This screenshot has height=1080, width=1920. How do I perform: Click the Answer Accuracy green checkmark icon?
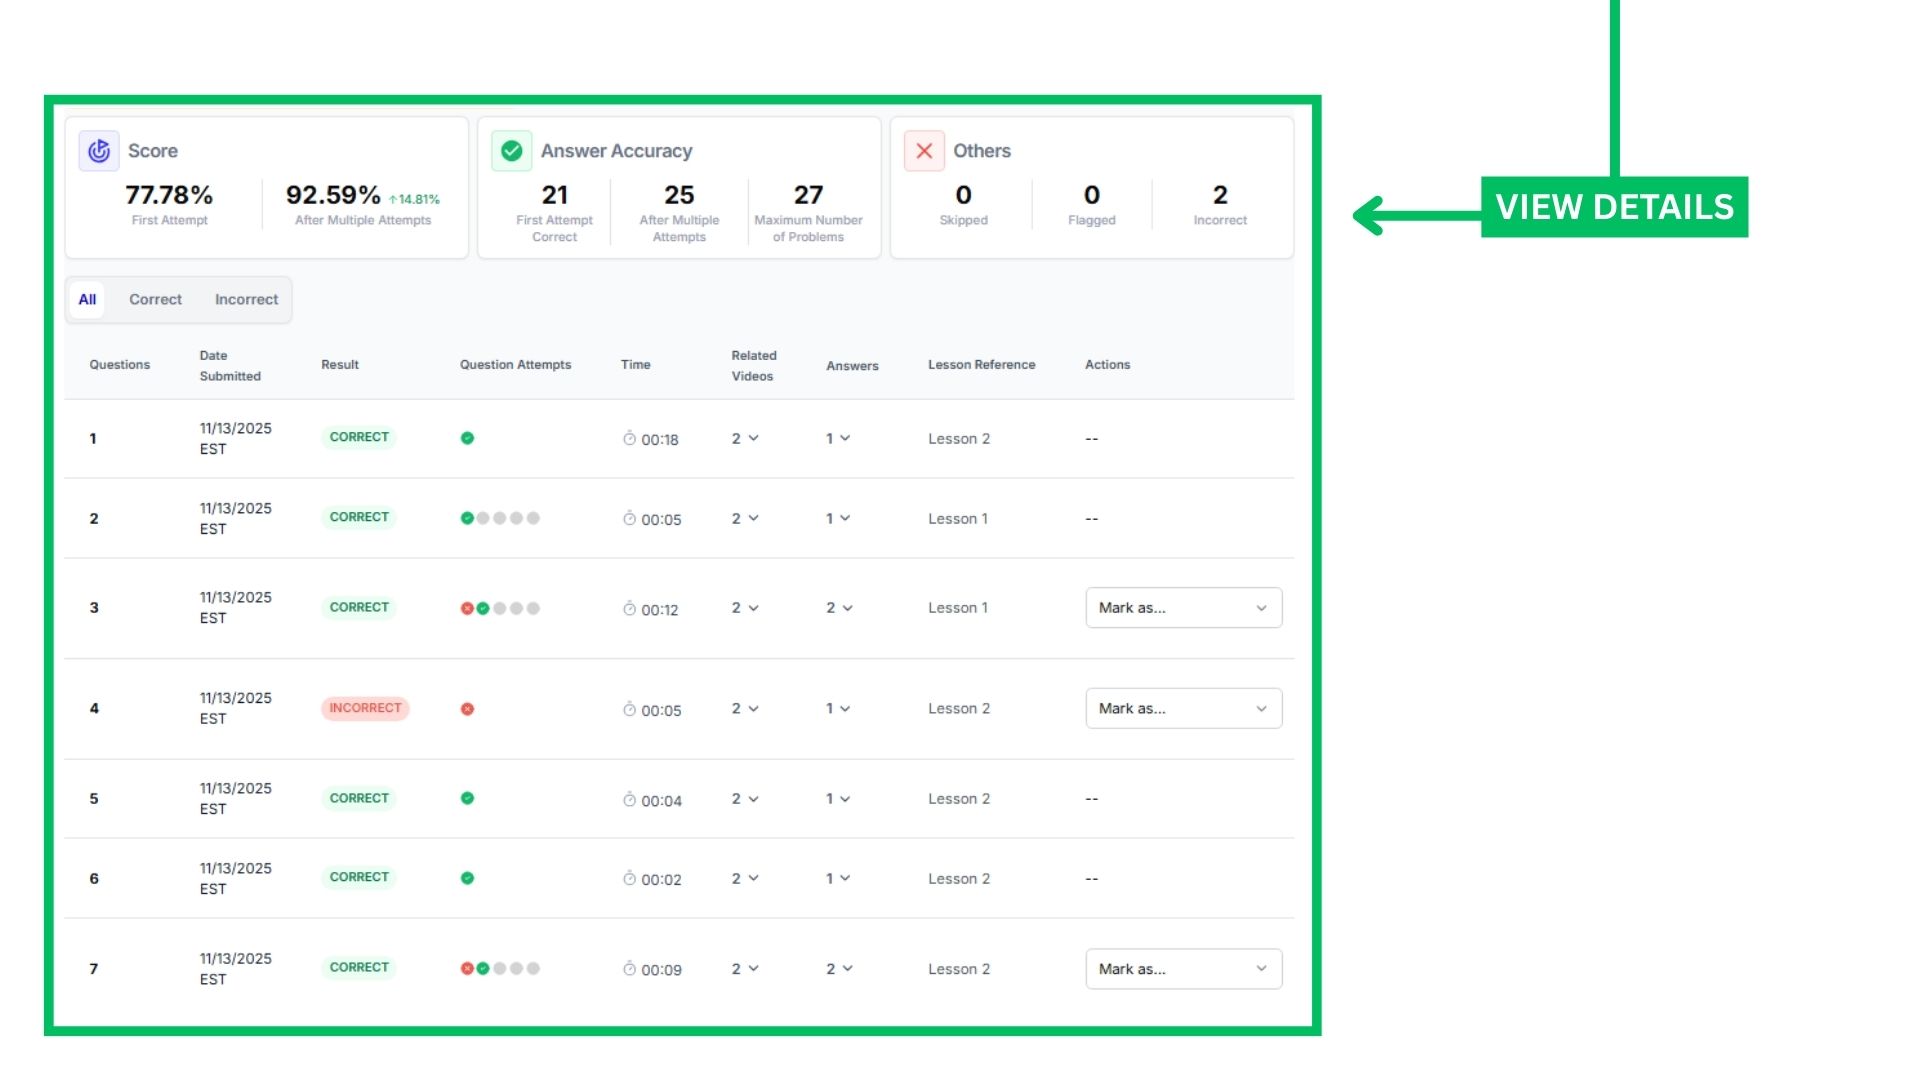pyautogui.click(x=511, y=151)
